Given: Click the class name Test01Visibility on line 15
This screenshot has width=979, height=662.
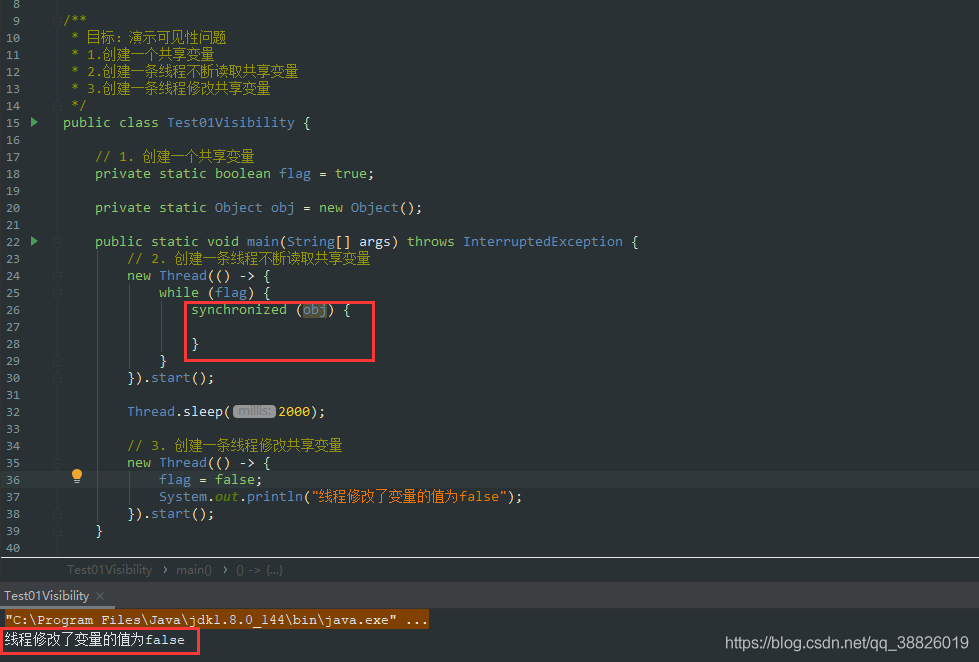Looking at the screenshot, I should pos(230,122).
